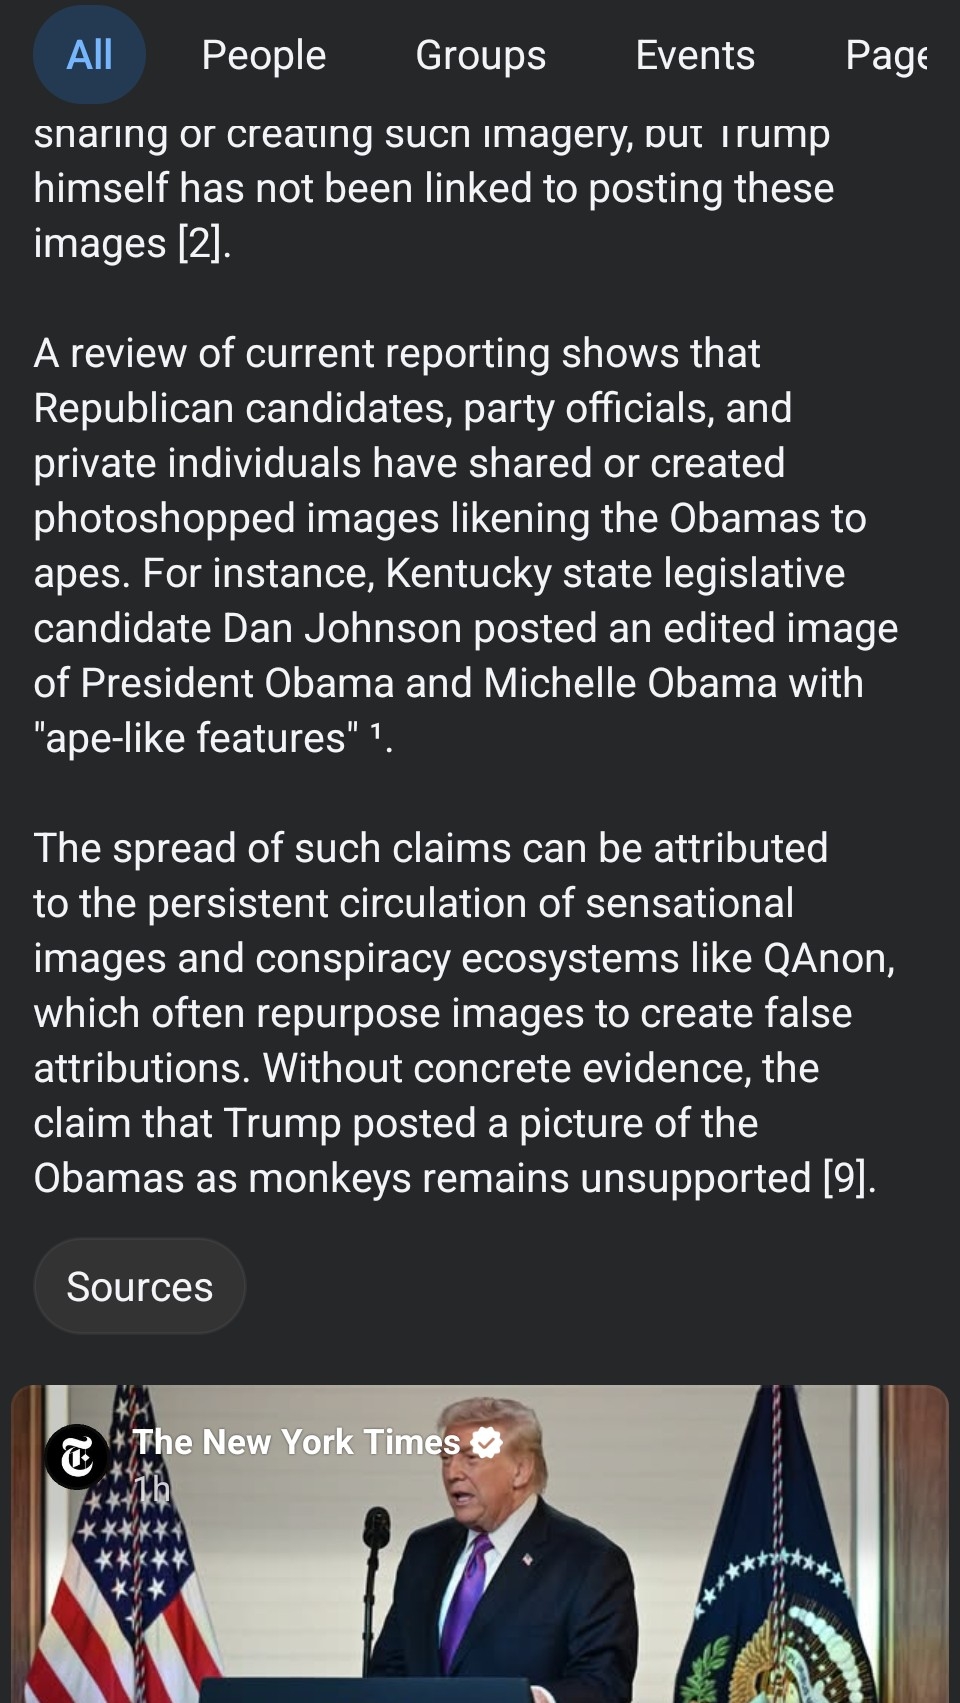Click the paragraph mentioning Dan Johnson

[465, 545]
